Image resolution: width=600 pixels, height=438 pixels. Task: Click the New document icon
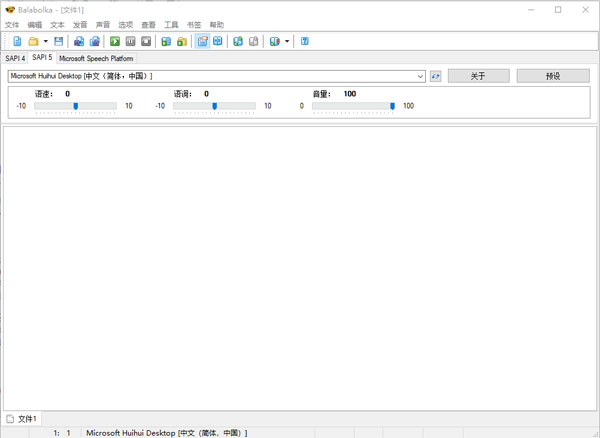point(17,41)
